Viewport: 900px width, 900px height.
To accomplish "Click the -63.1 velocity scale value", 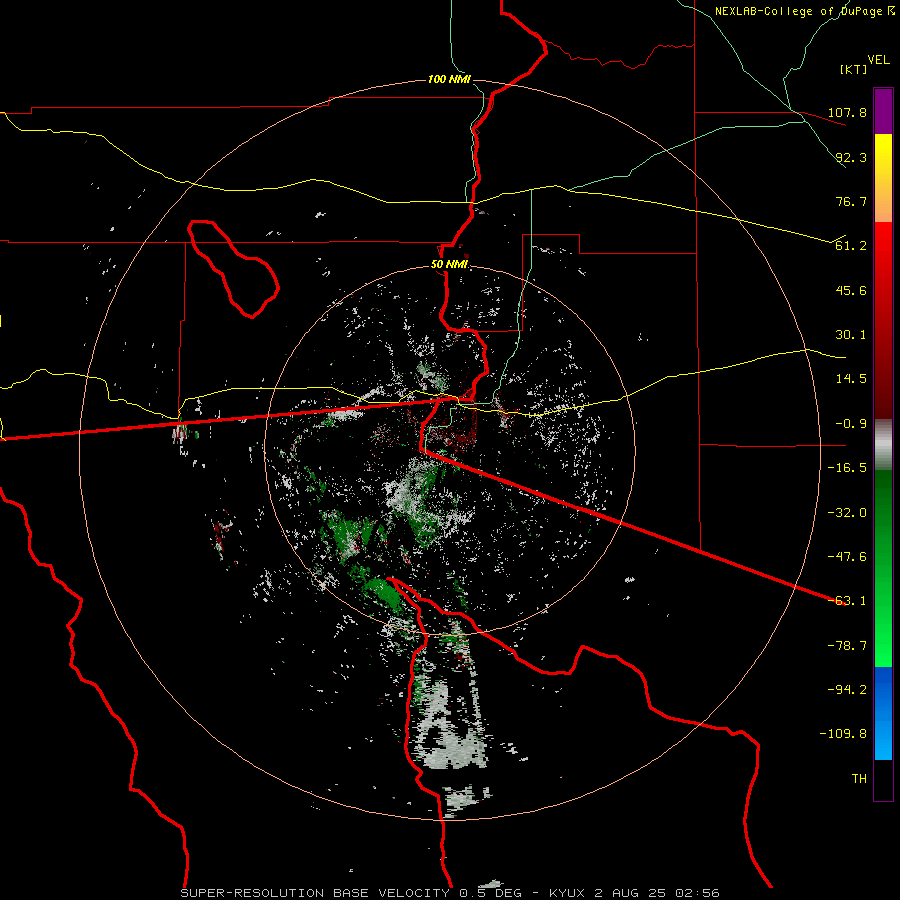I will click(x=847, y=601).
